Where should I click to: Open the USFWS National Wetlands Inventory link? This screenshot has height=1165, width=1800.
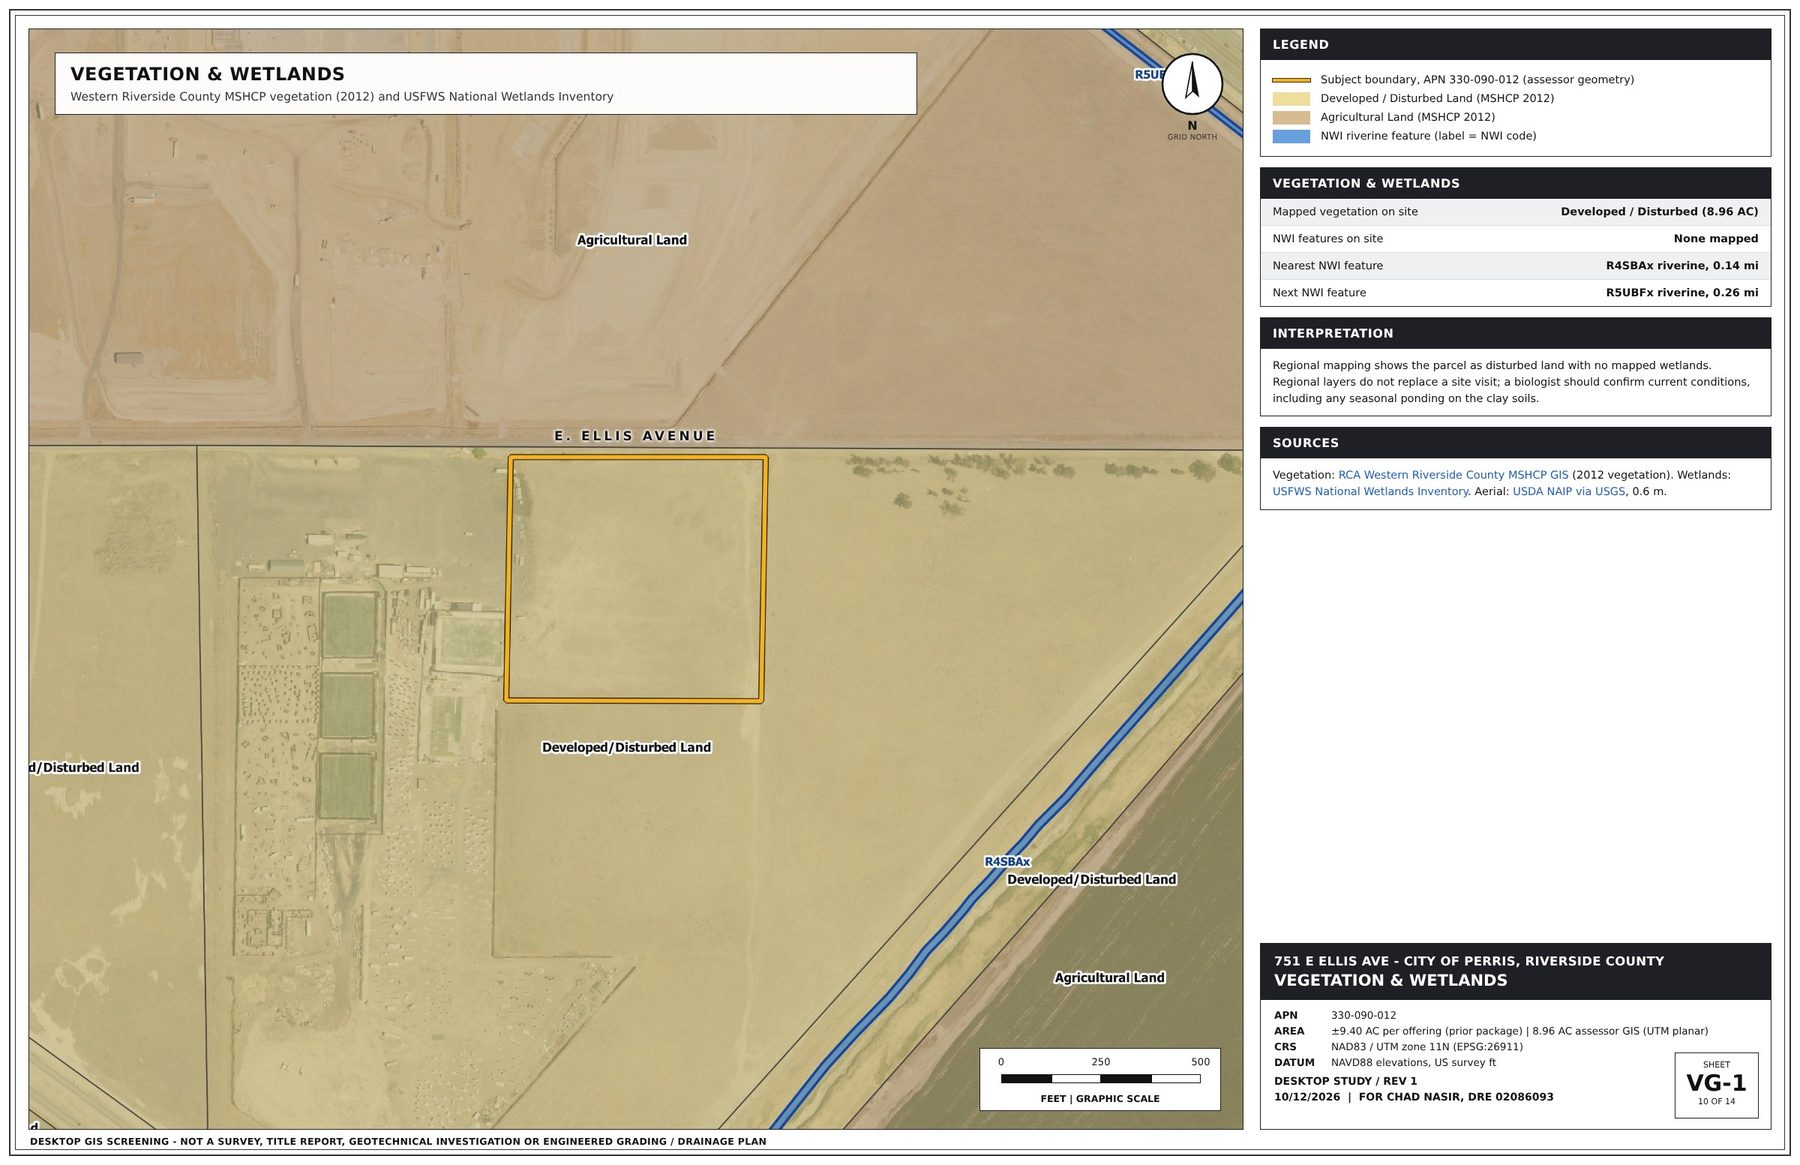[1370, 491]
